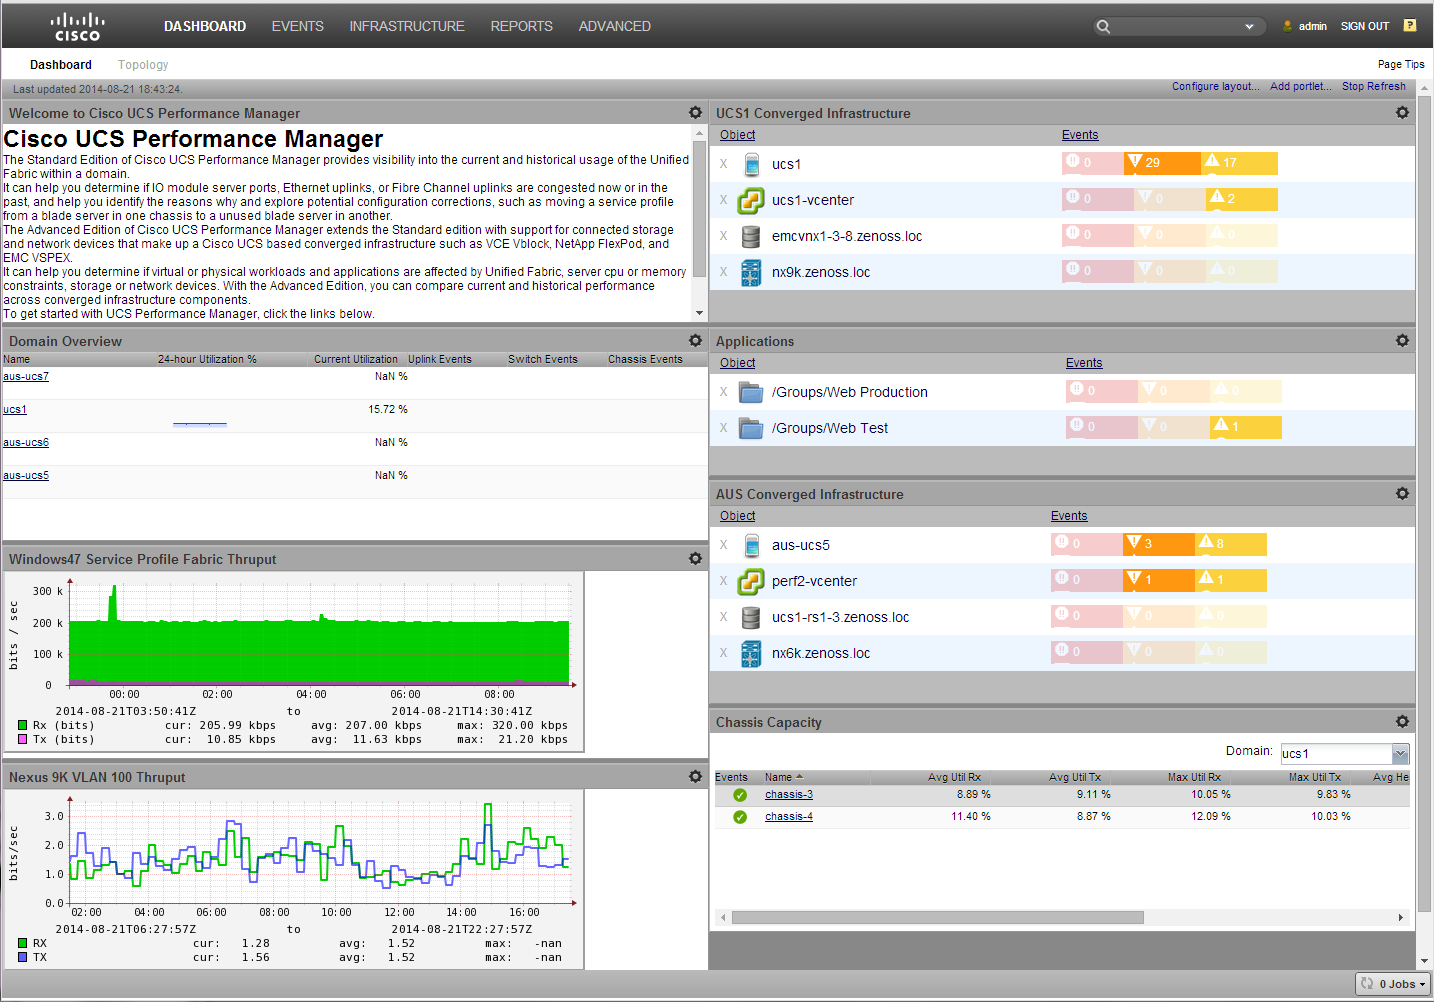Open Page Tips
Screen dimensions: 1434x1002
click(x=1401, y=64)
